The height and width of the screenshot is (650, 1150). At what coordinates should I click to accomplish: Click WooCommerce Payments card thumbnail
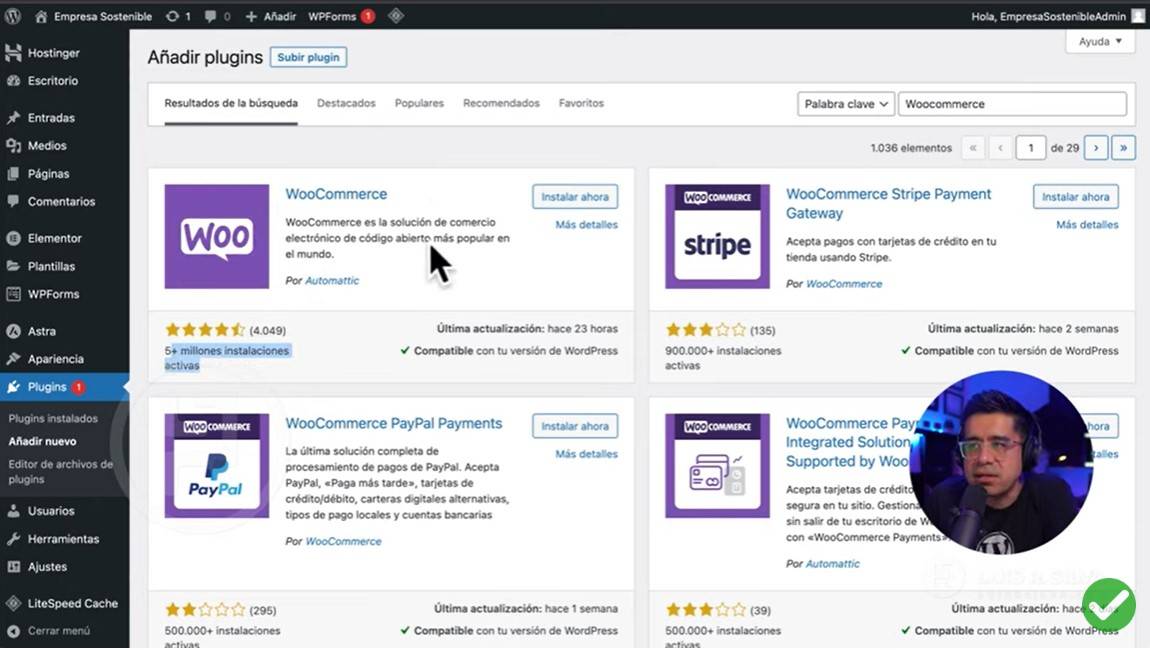717,465
